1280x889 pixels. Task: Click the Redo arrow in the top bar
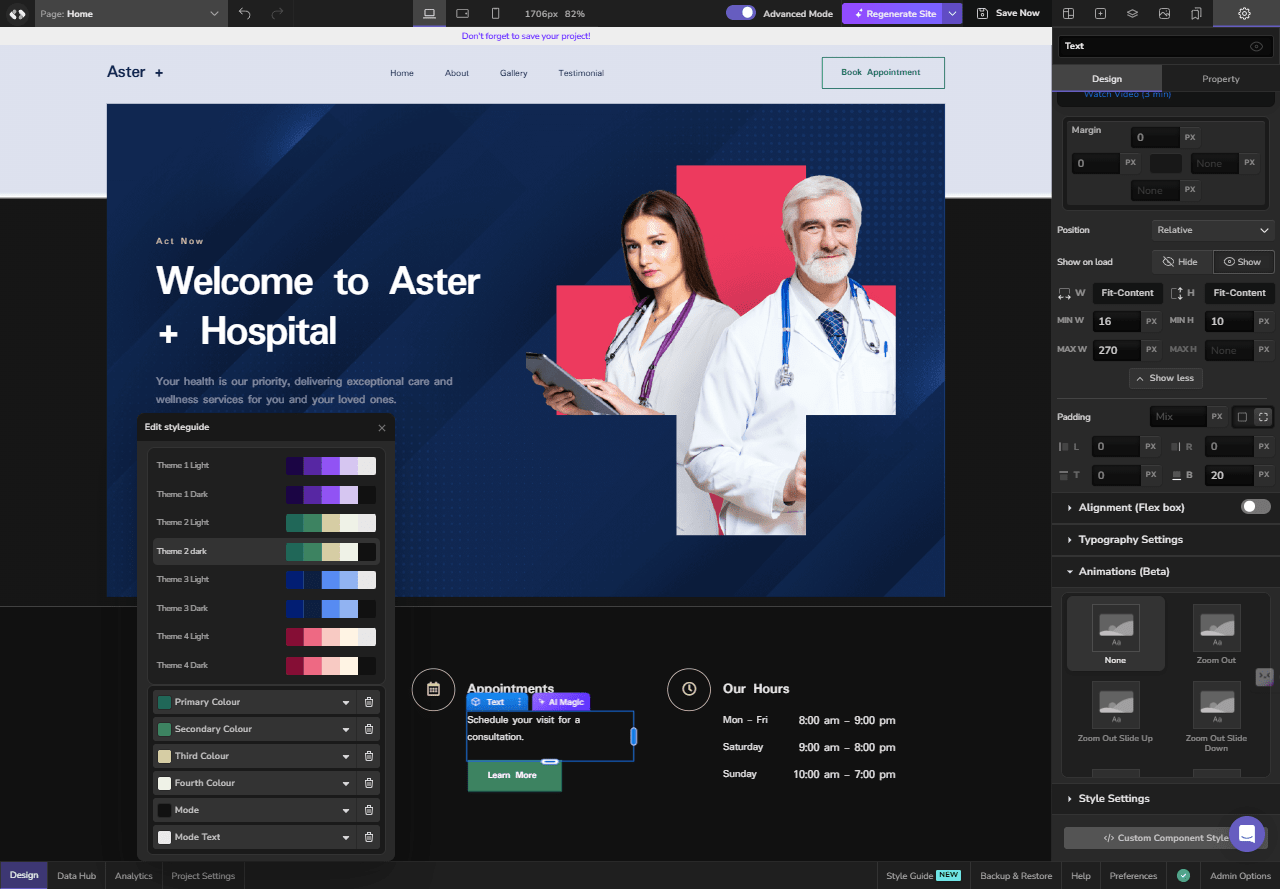tap(277, 13)
